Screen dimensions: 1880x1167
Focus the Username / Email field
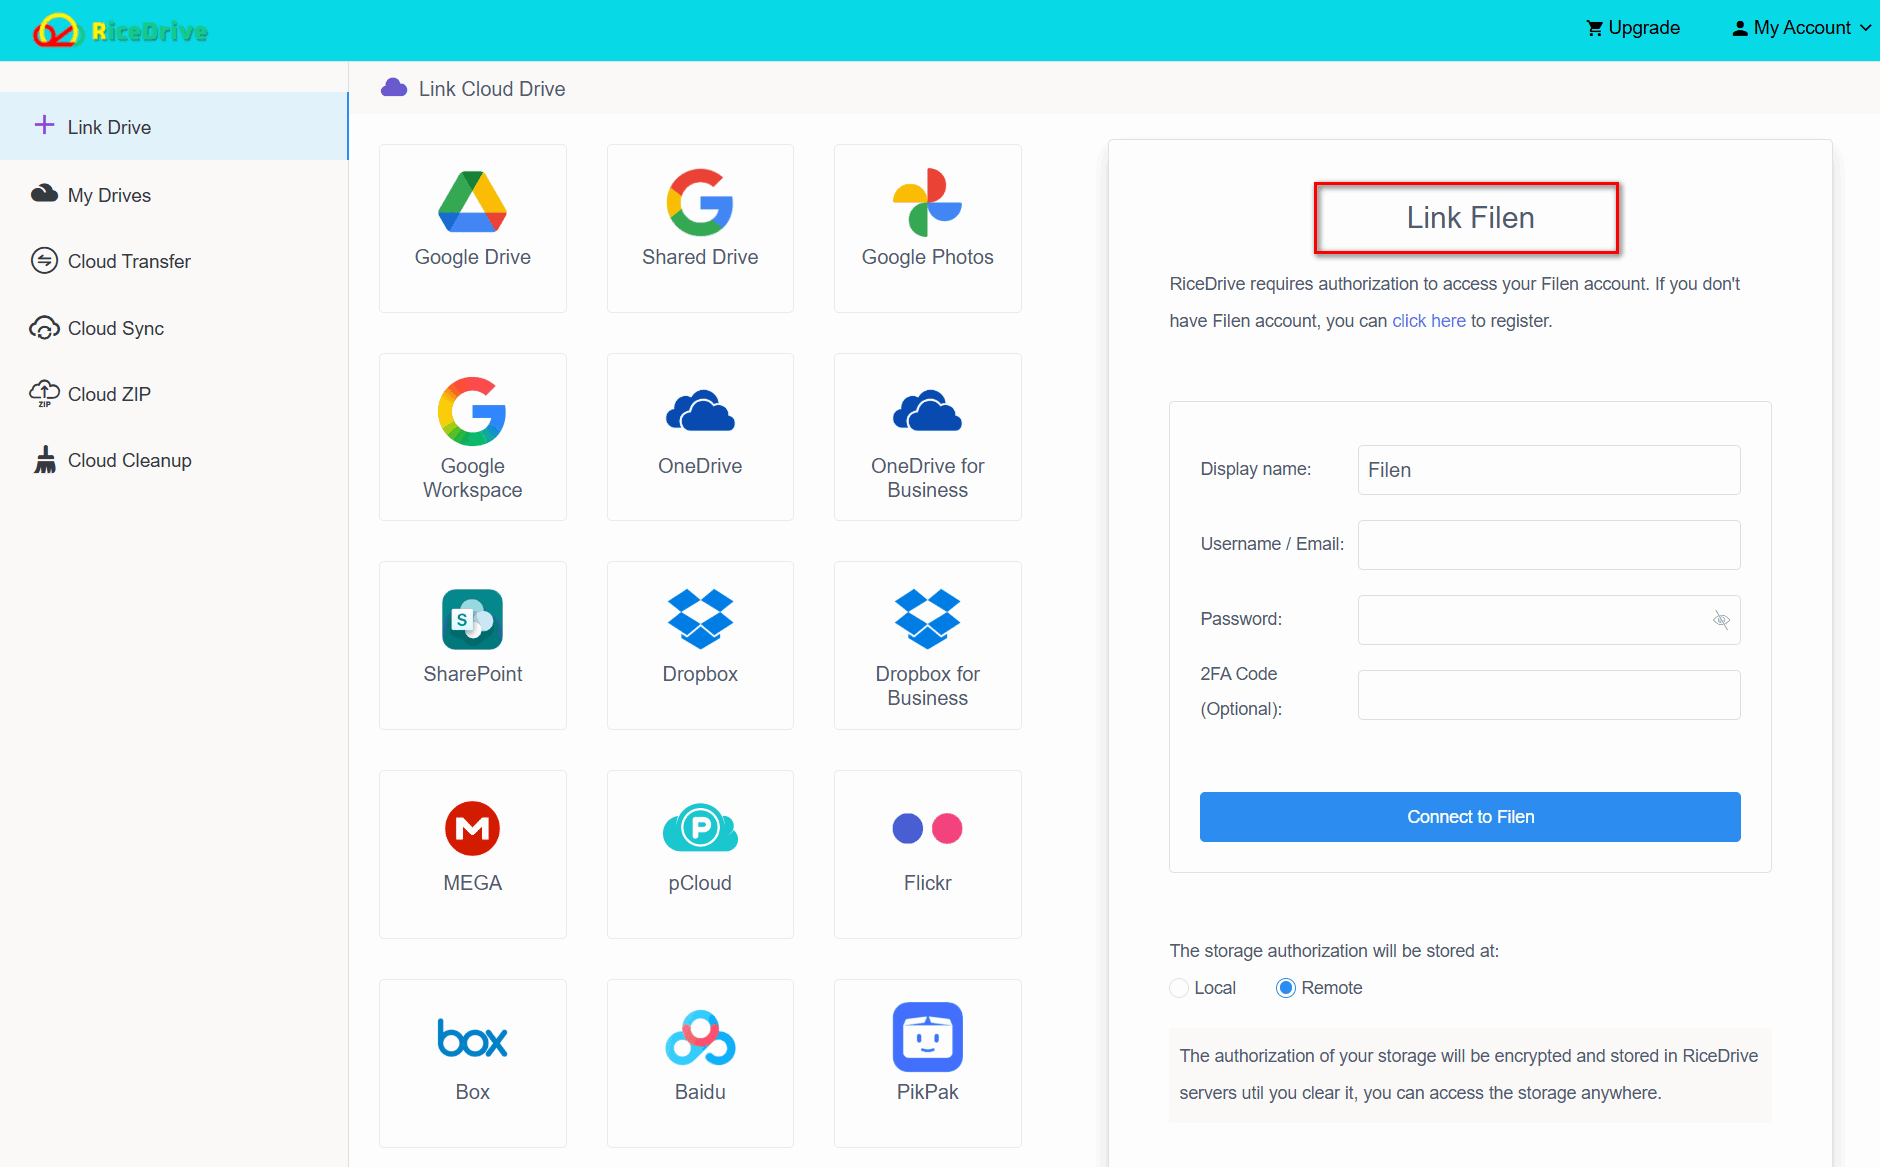coord(1549,545)
